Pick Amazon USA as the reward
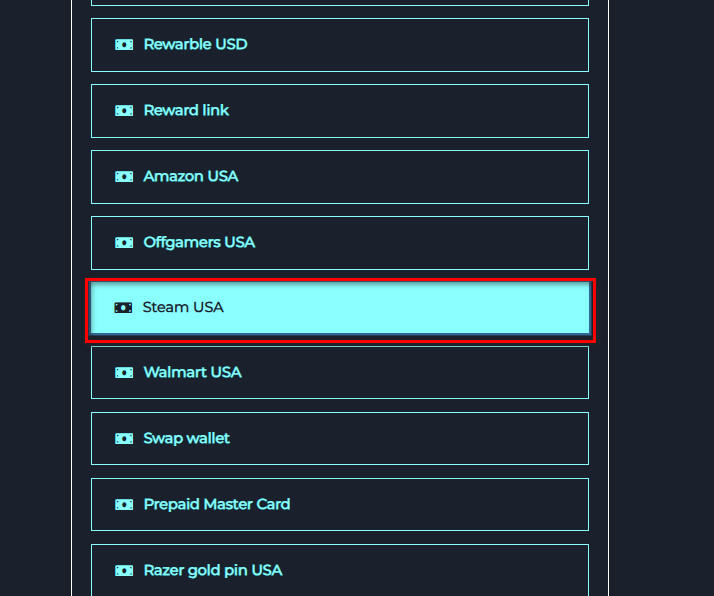714x596 pixels. coord(340,177)
